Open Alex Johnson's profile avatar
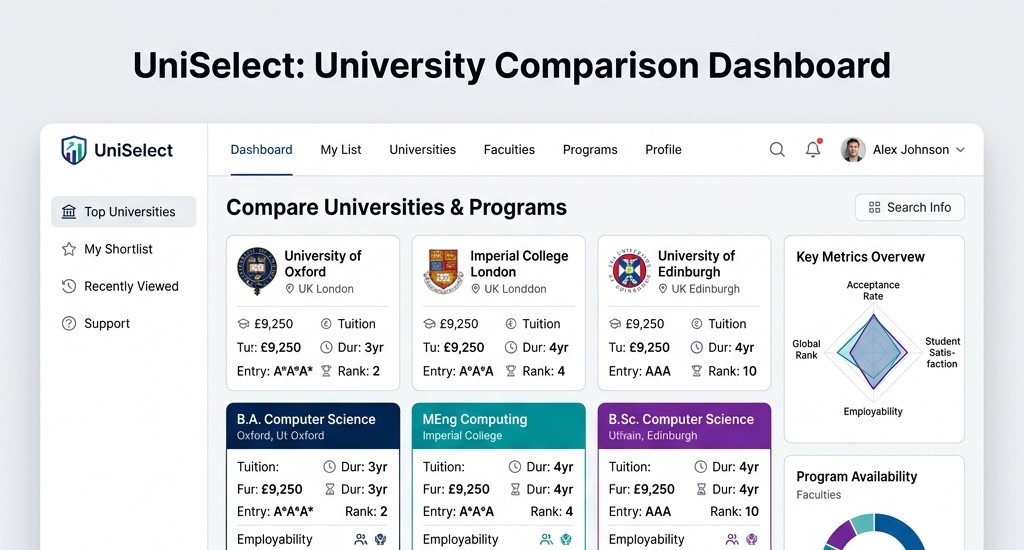 [x=853, y=150]
